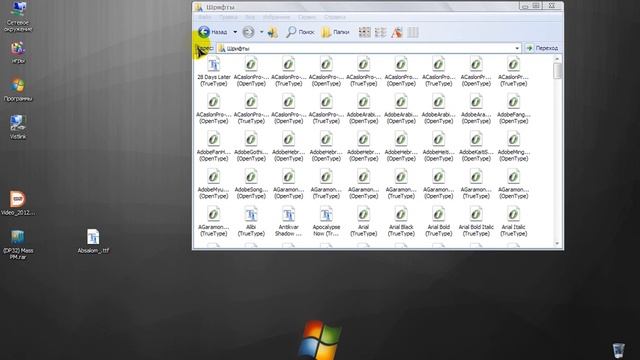Open the Поиск search pane
Viewport: 640px width, 360px height.
[300, 32]
